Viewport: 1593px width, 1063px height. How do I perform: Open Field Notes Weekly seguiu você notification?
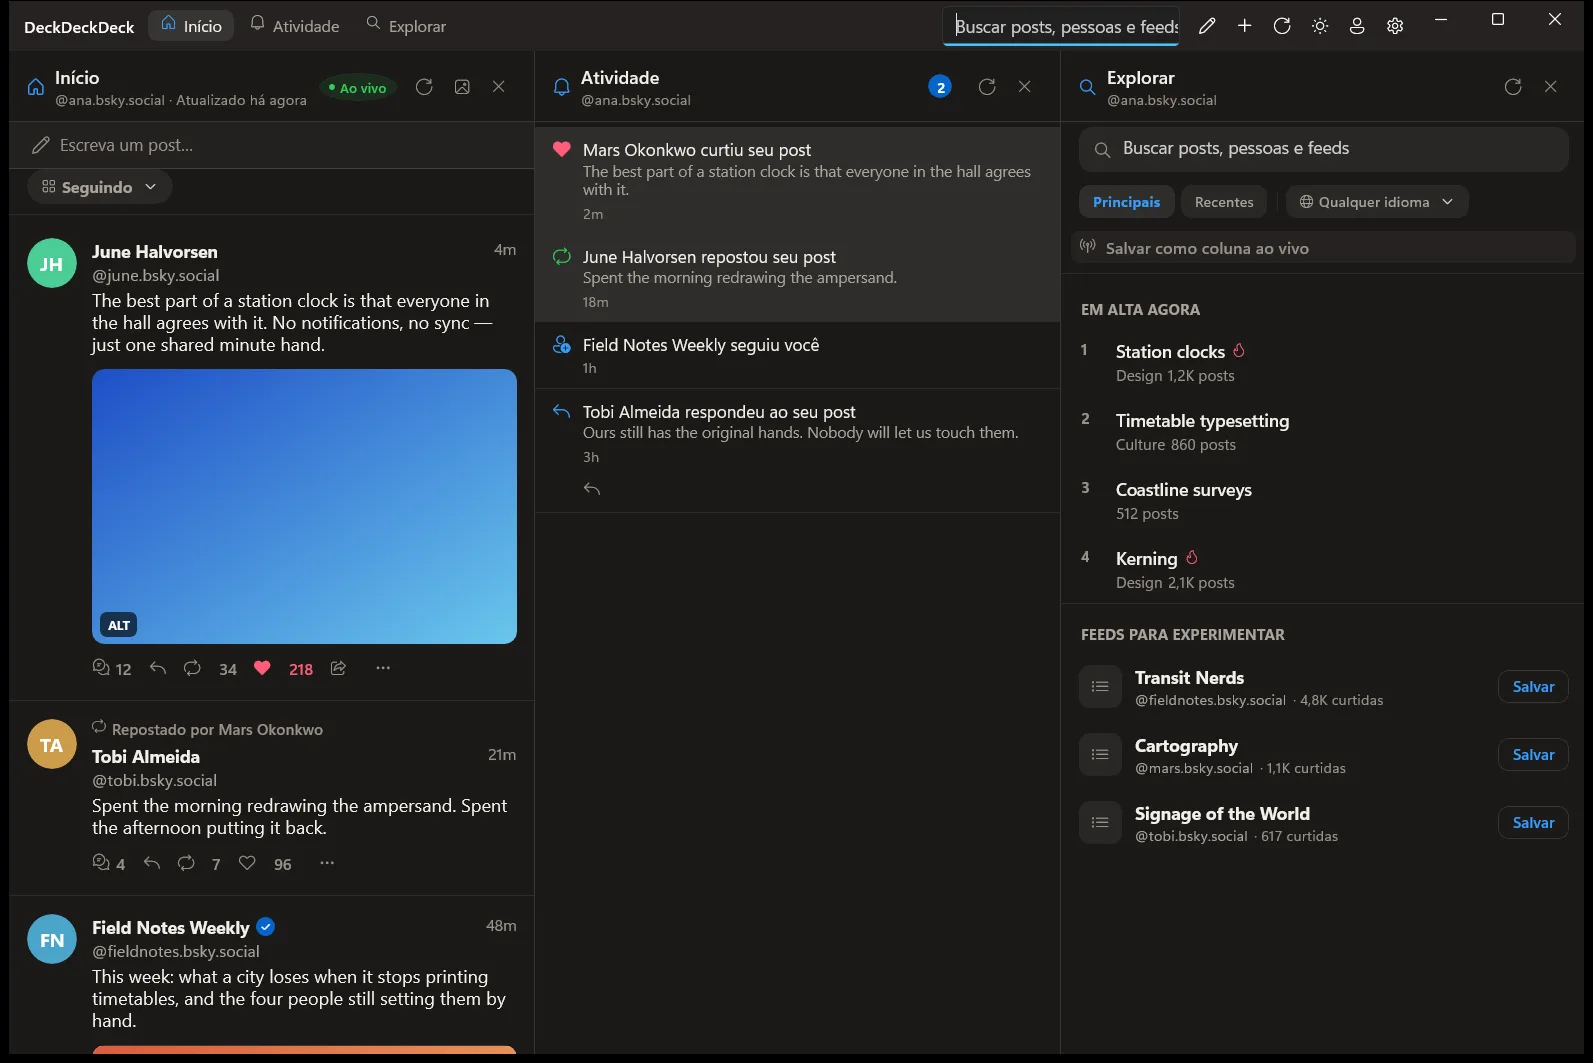(x=797, y=355)
